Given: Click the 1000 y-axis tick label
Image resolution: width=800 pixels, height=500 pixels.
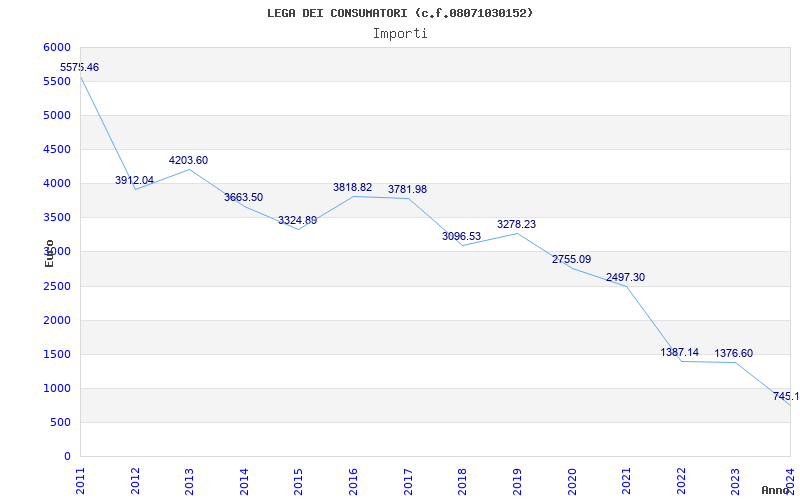Looking at the screenshot, I should point(58,388).
